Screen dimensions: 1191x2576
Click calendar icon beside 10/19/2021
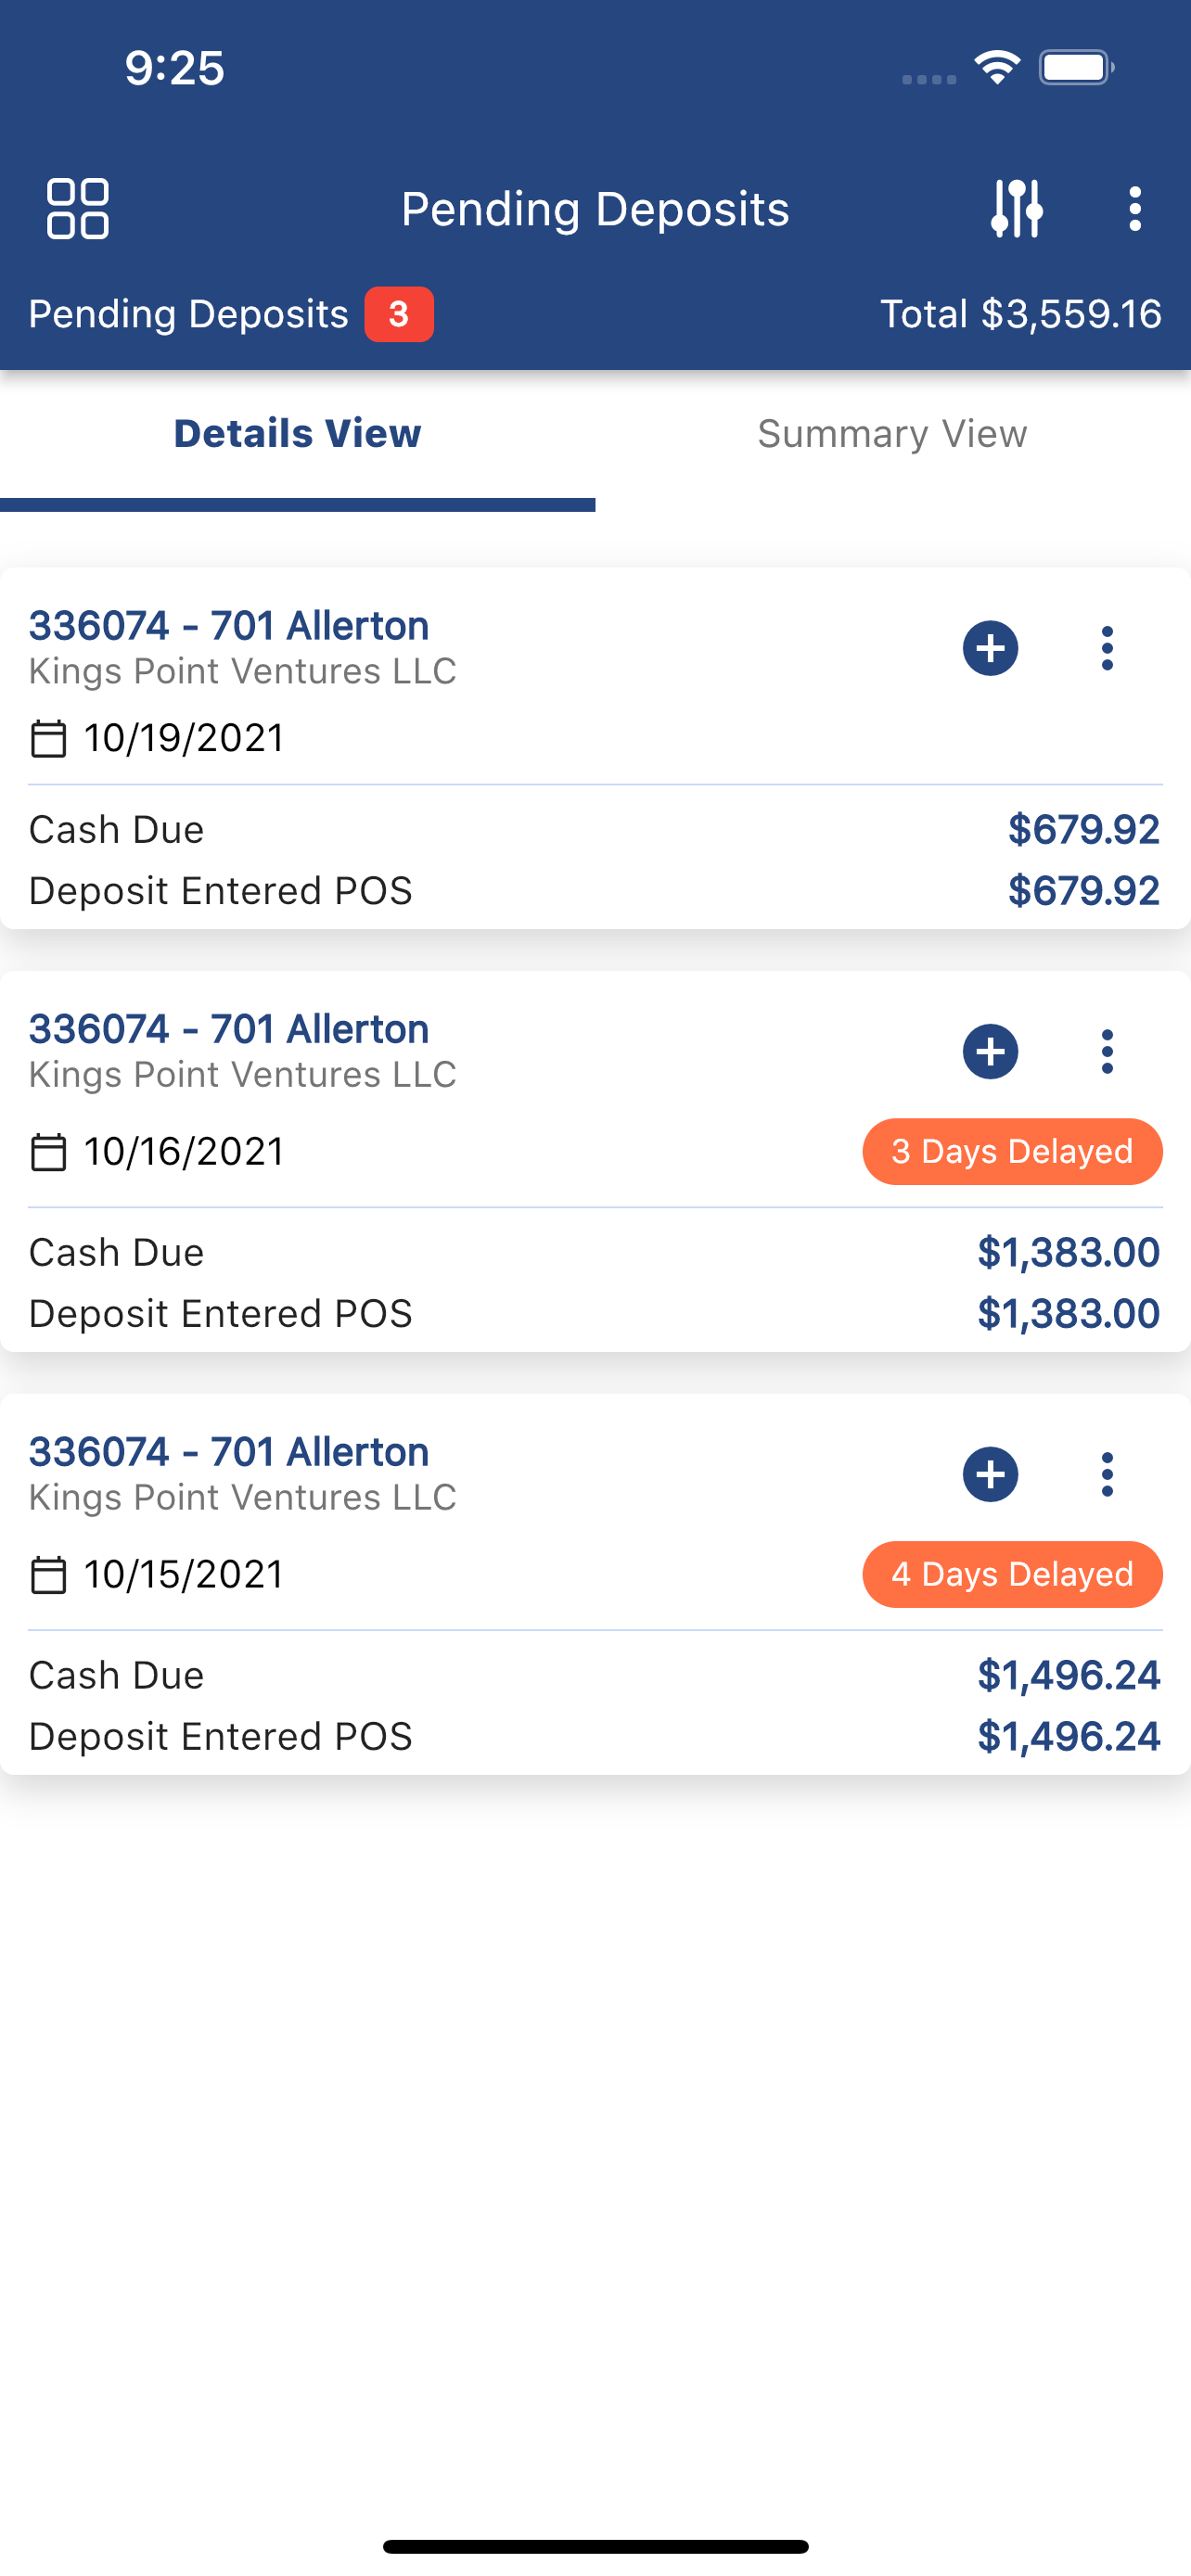tap(48, 739)
